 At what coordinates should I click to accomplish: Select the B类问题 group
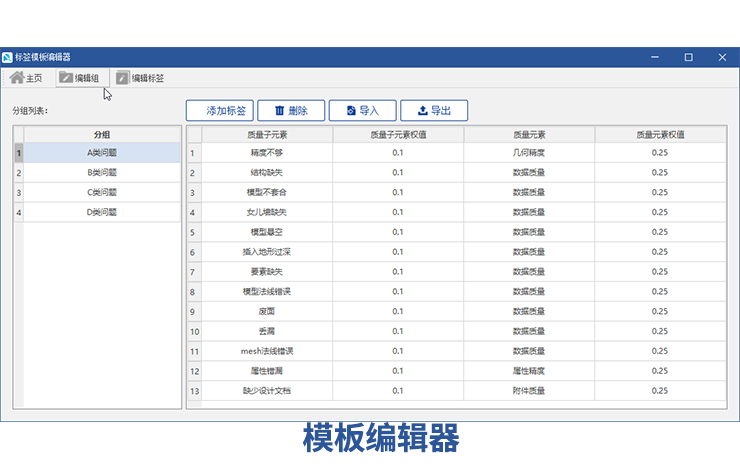point(102,172)
